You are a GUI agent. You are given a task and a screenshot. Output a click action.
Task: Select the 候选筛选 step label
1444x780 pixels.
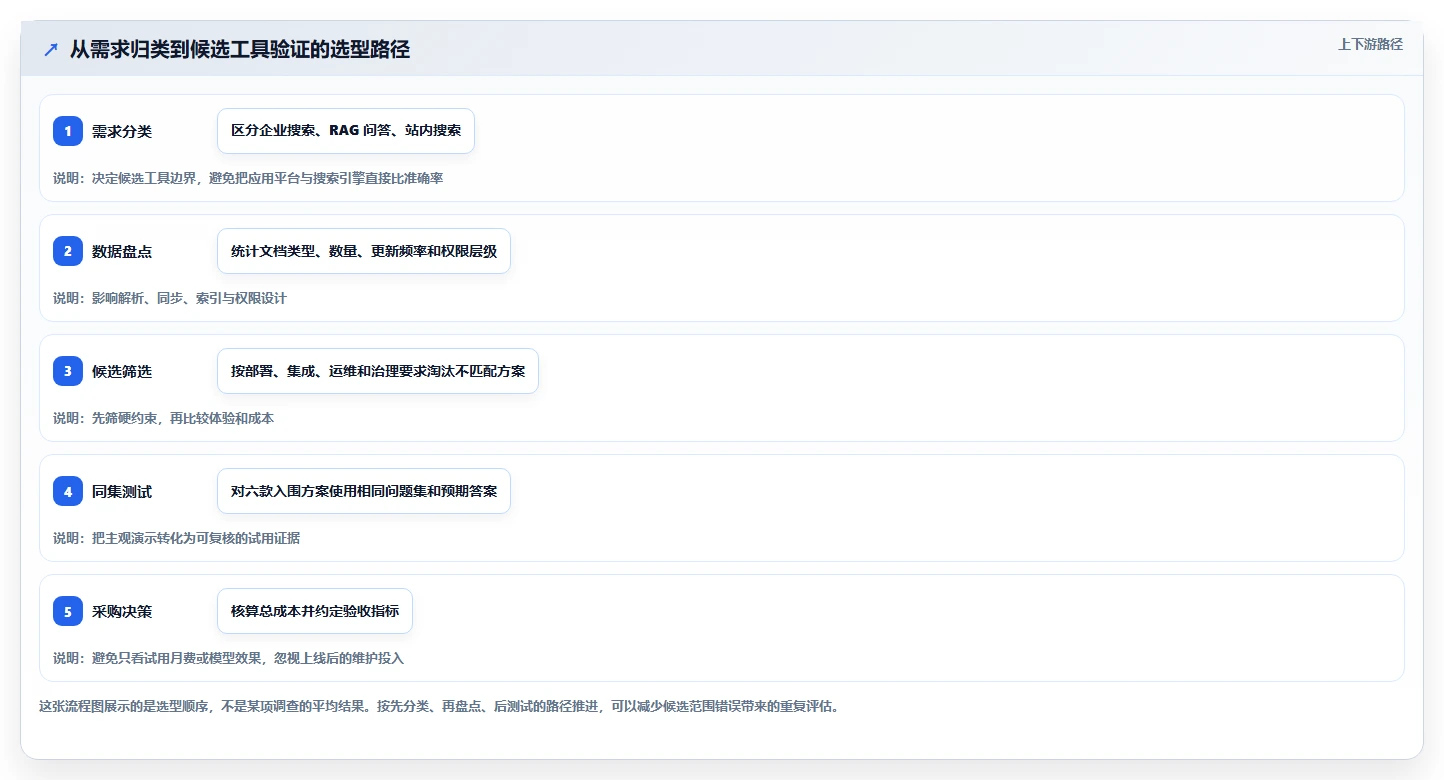pos(122,371)
